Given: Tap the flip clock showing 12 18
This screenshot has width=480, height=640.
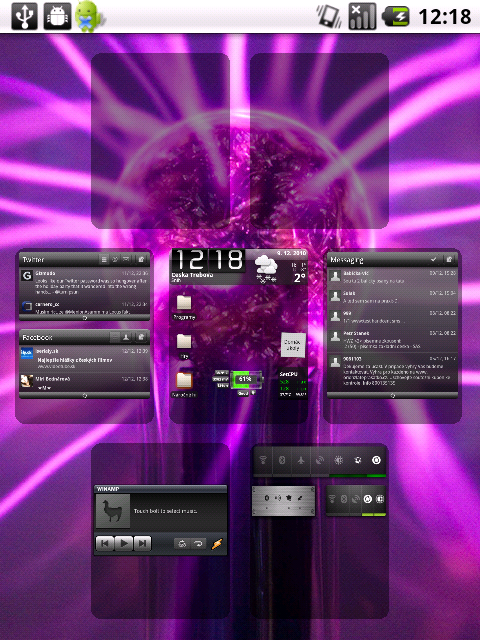Looking at the screenshot, I should (209, 260).
